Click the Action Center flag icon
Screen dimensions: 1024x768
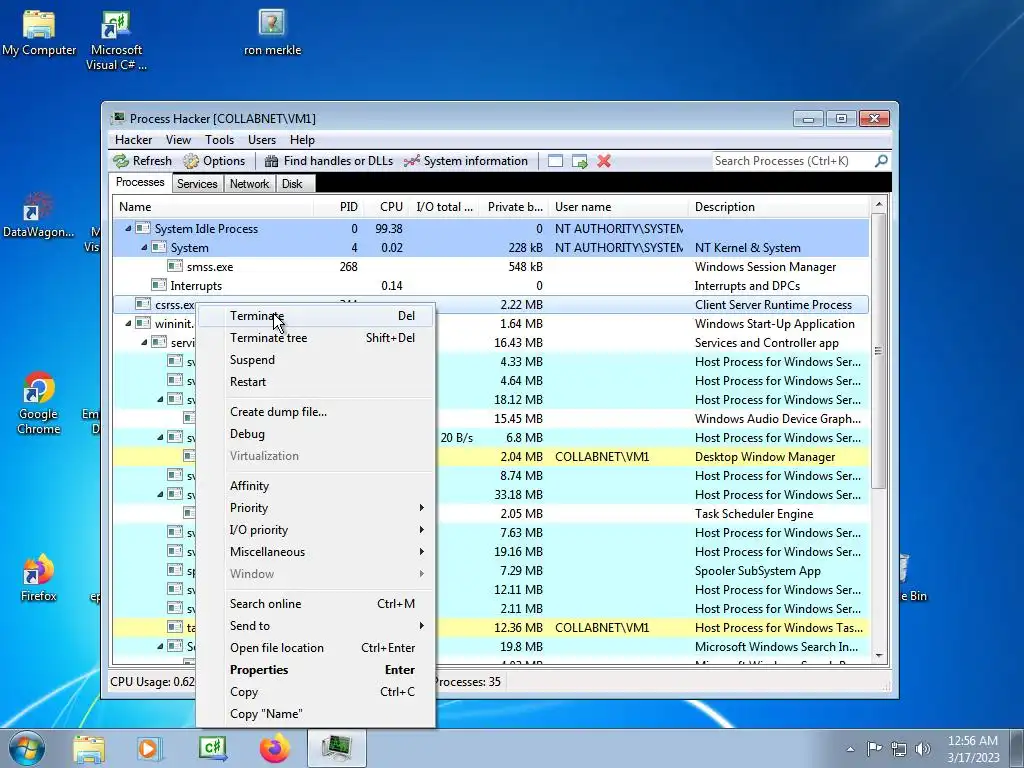click(x=874, y=749)
